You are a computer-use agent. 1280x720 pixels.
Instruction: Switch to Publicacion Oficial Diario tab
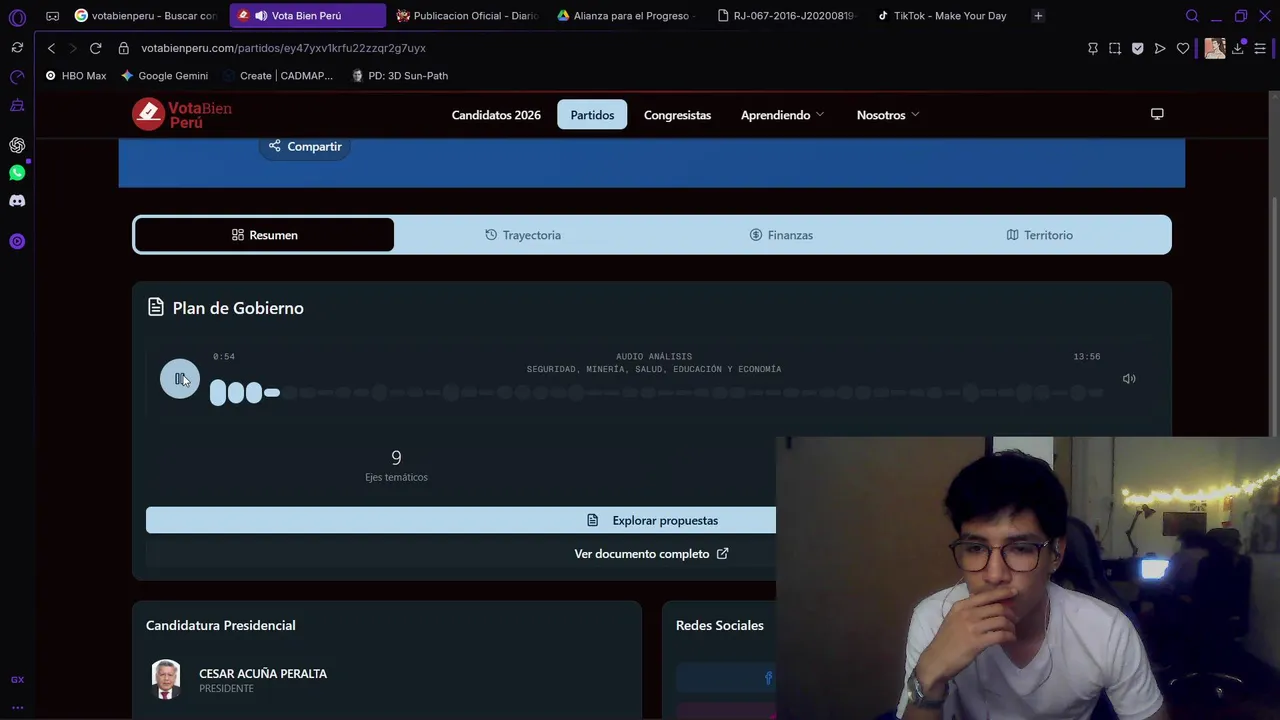pyautogui.click(x=467, y=16)
